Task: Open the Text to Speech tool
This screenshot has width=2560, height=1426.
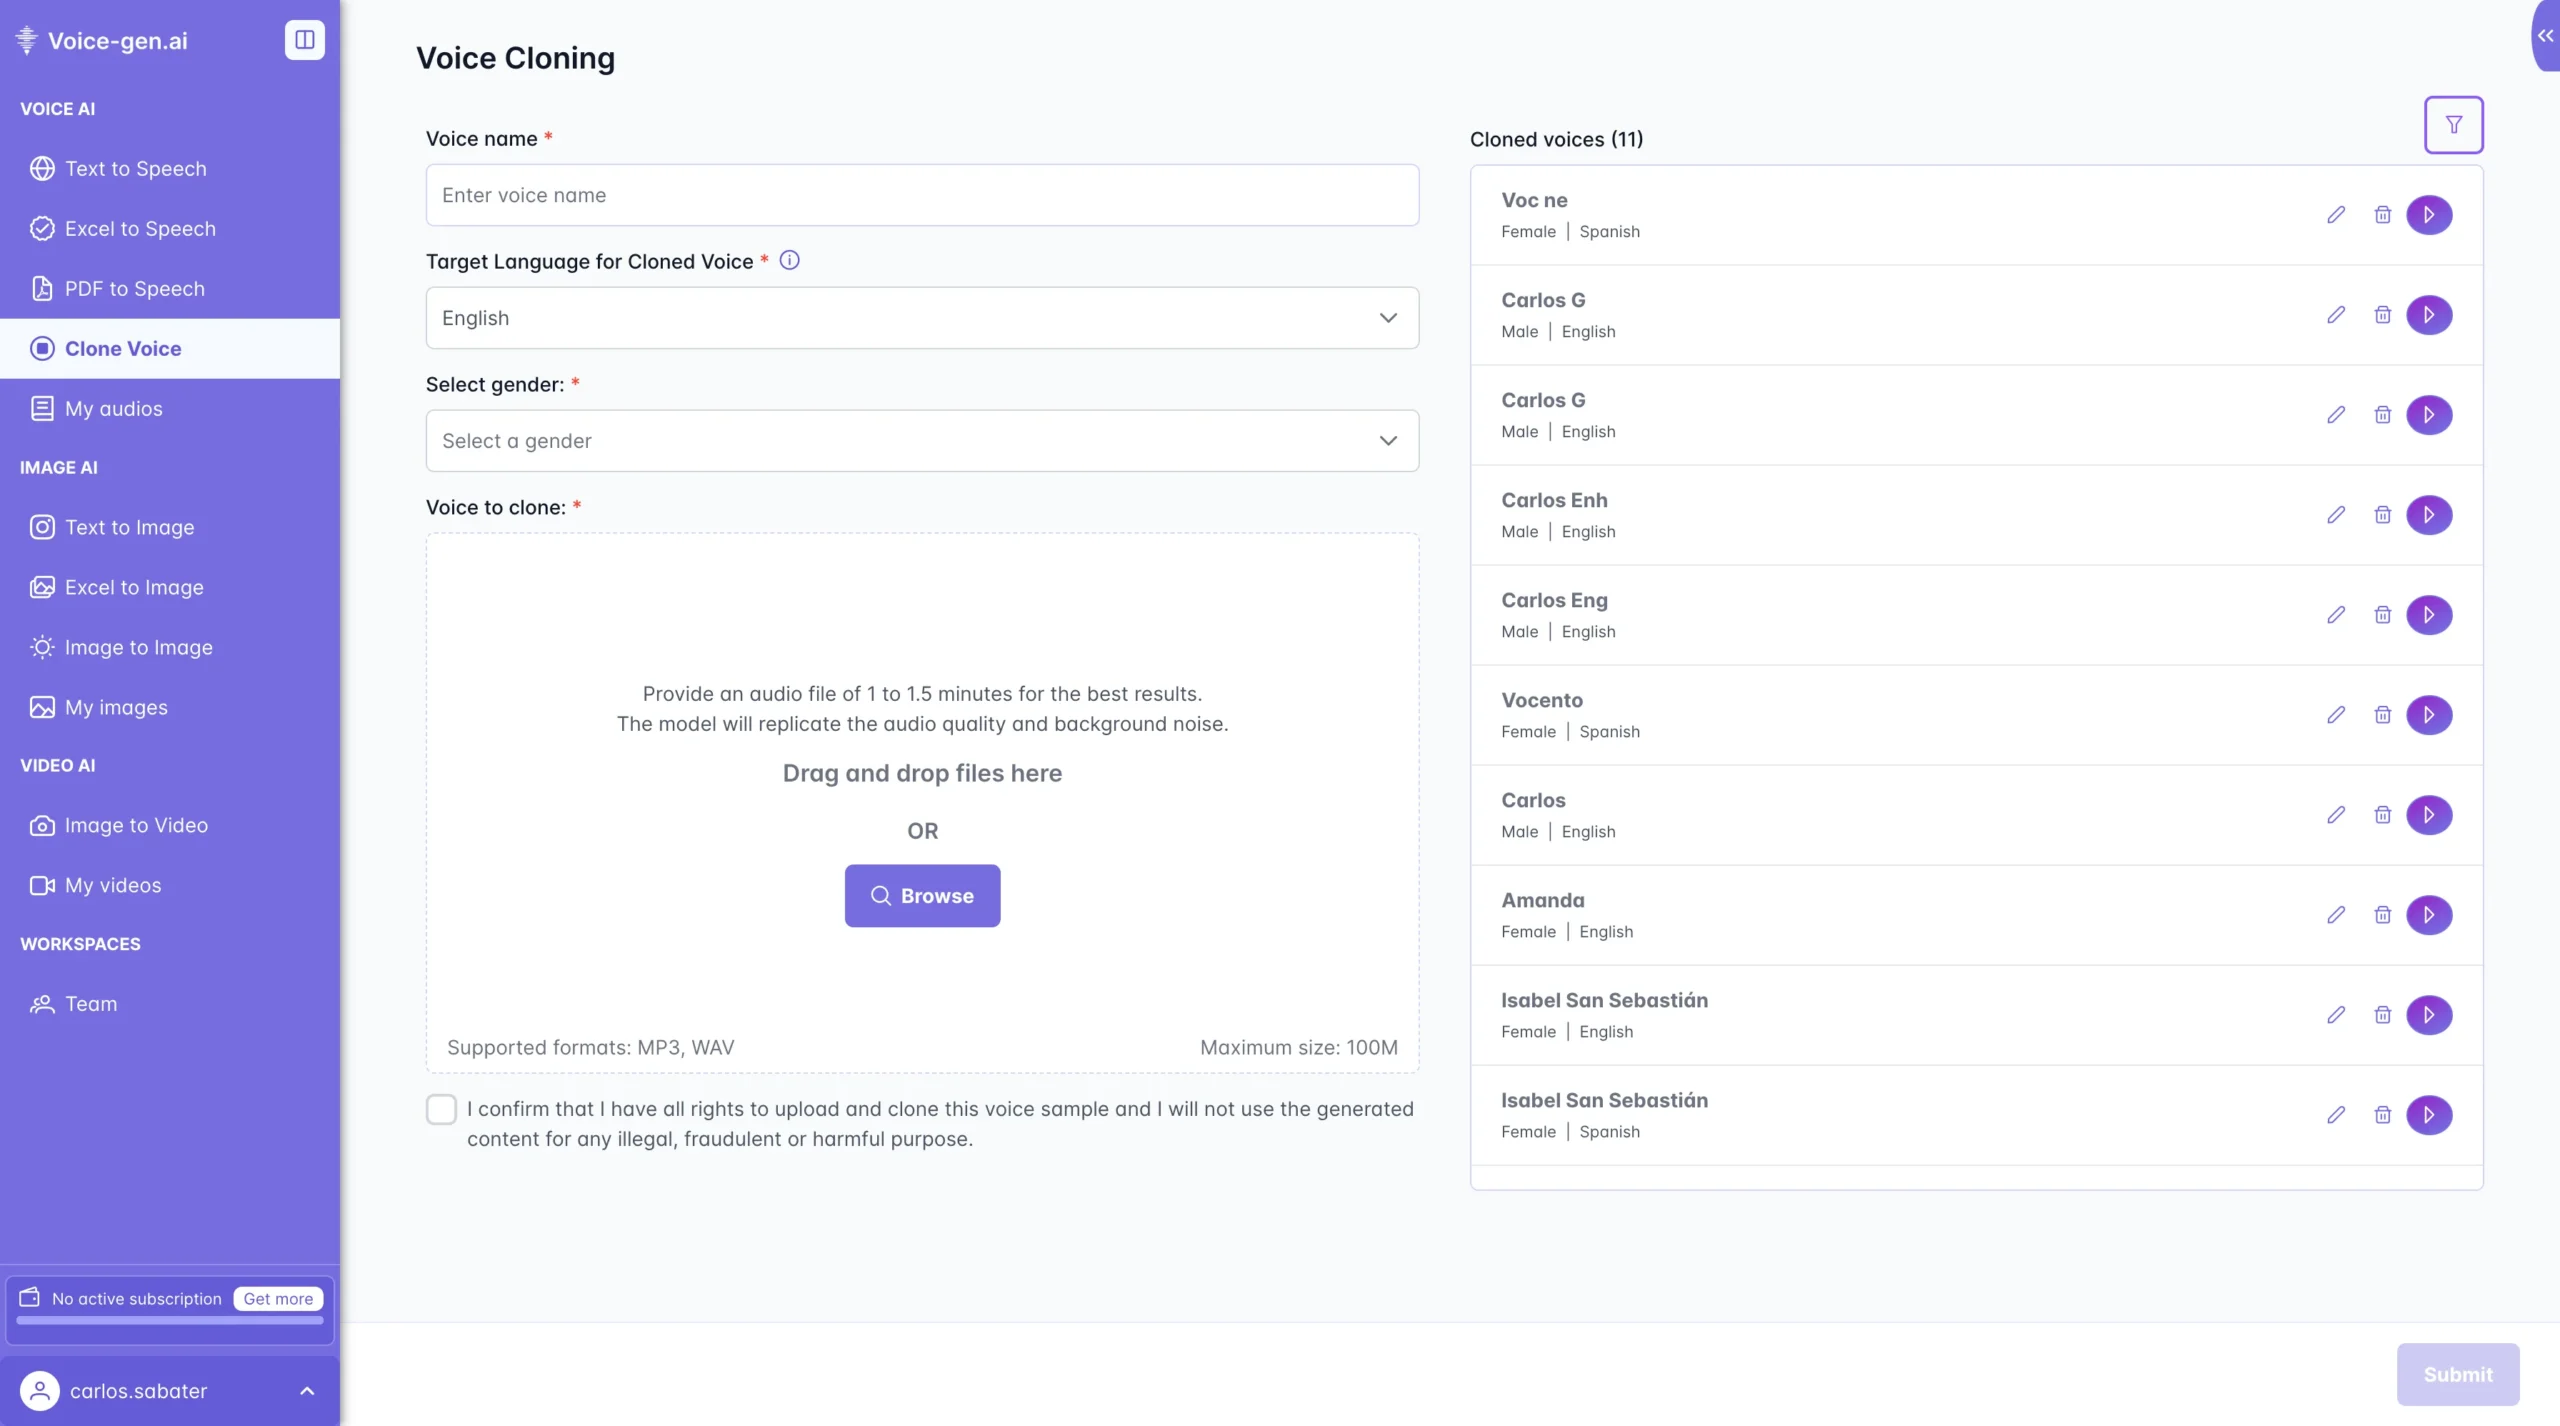Action: (136, 168)
